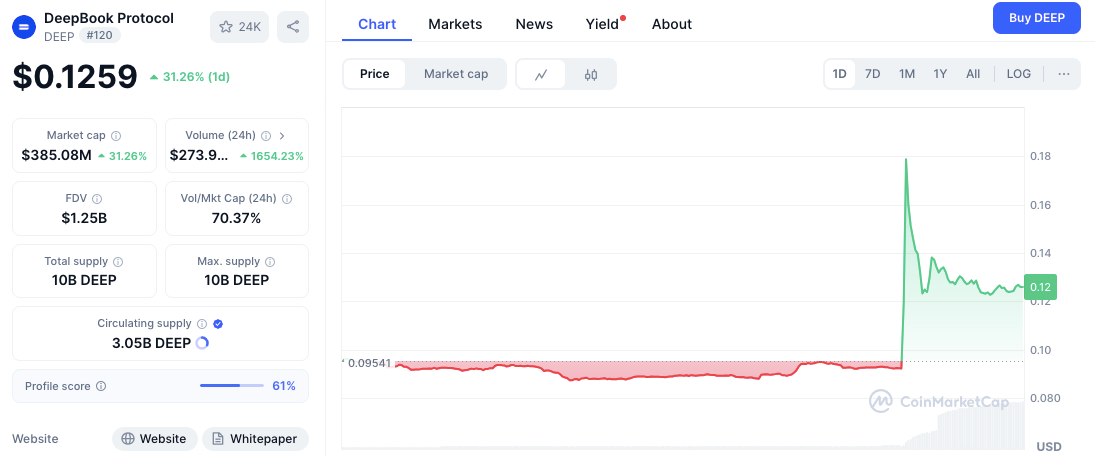Viewport: 1095px width, 456px height.
Task: Click Vol/Mkt Cap (24h) info icon
Action: pos(287,199)
